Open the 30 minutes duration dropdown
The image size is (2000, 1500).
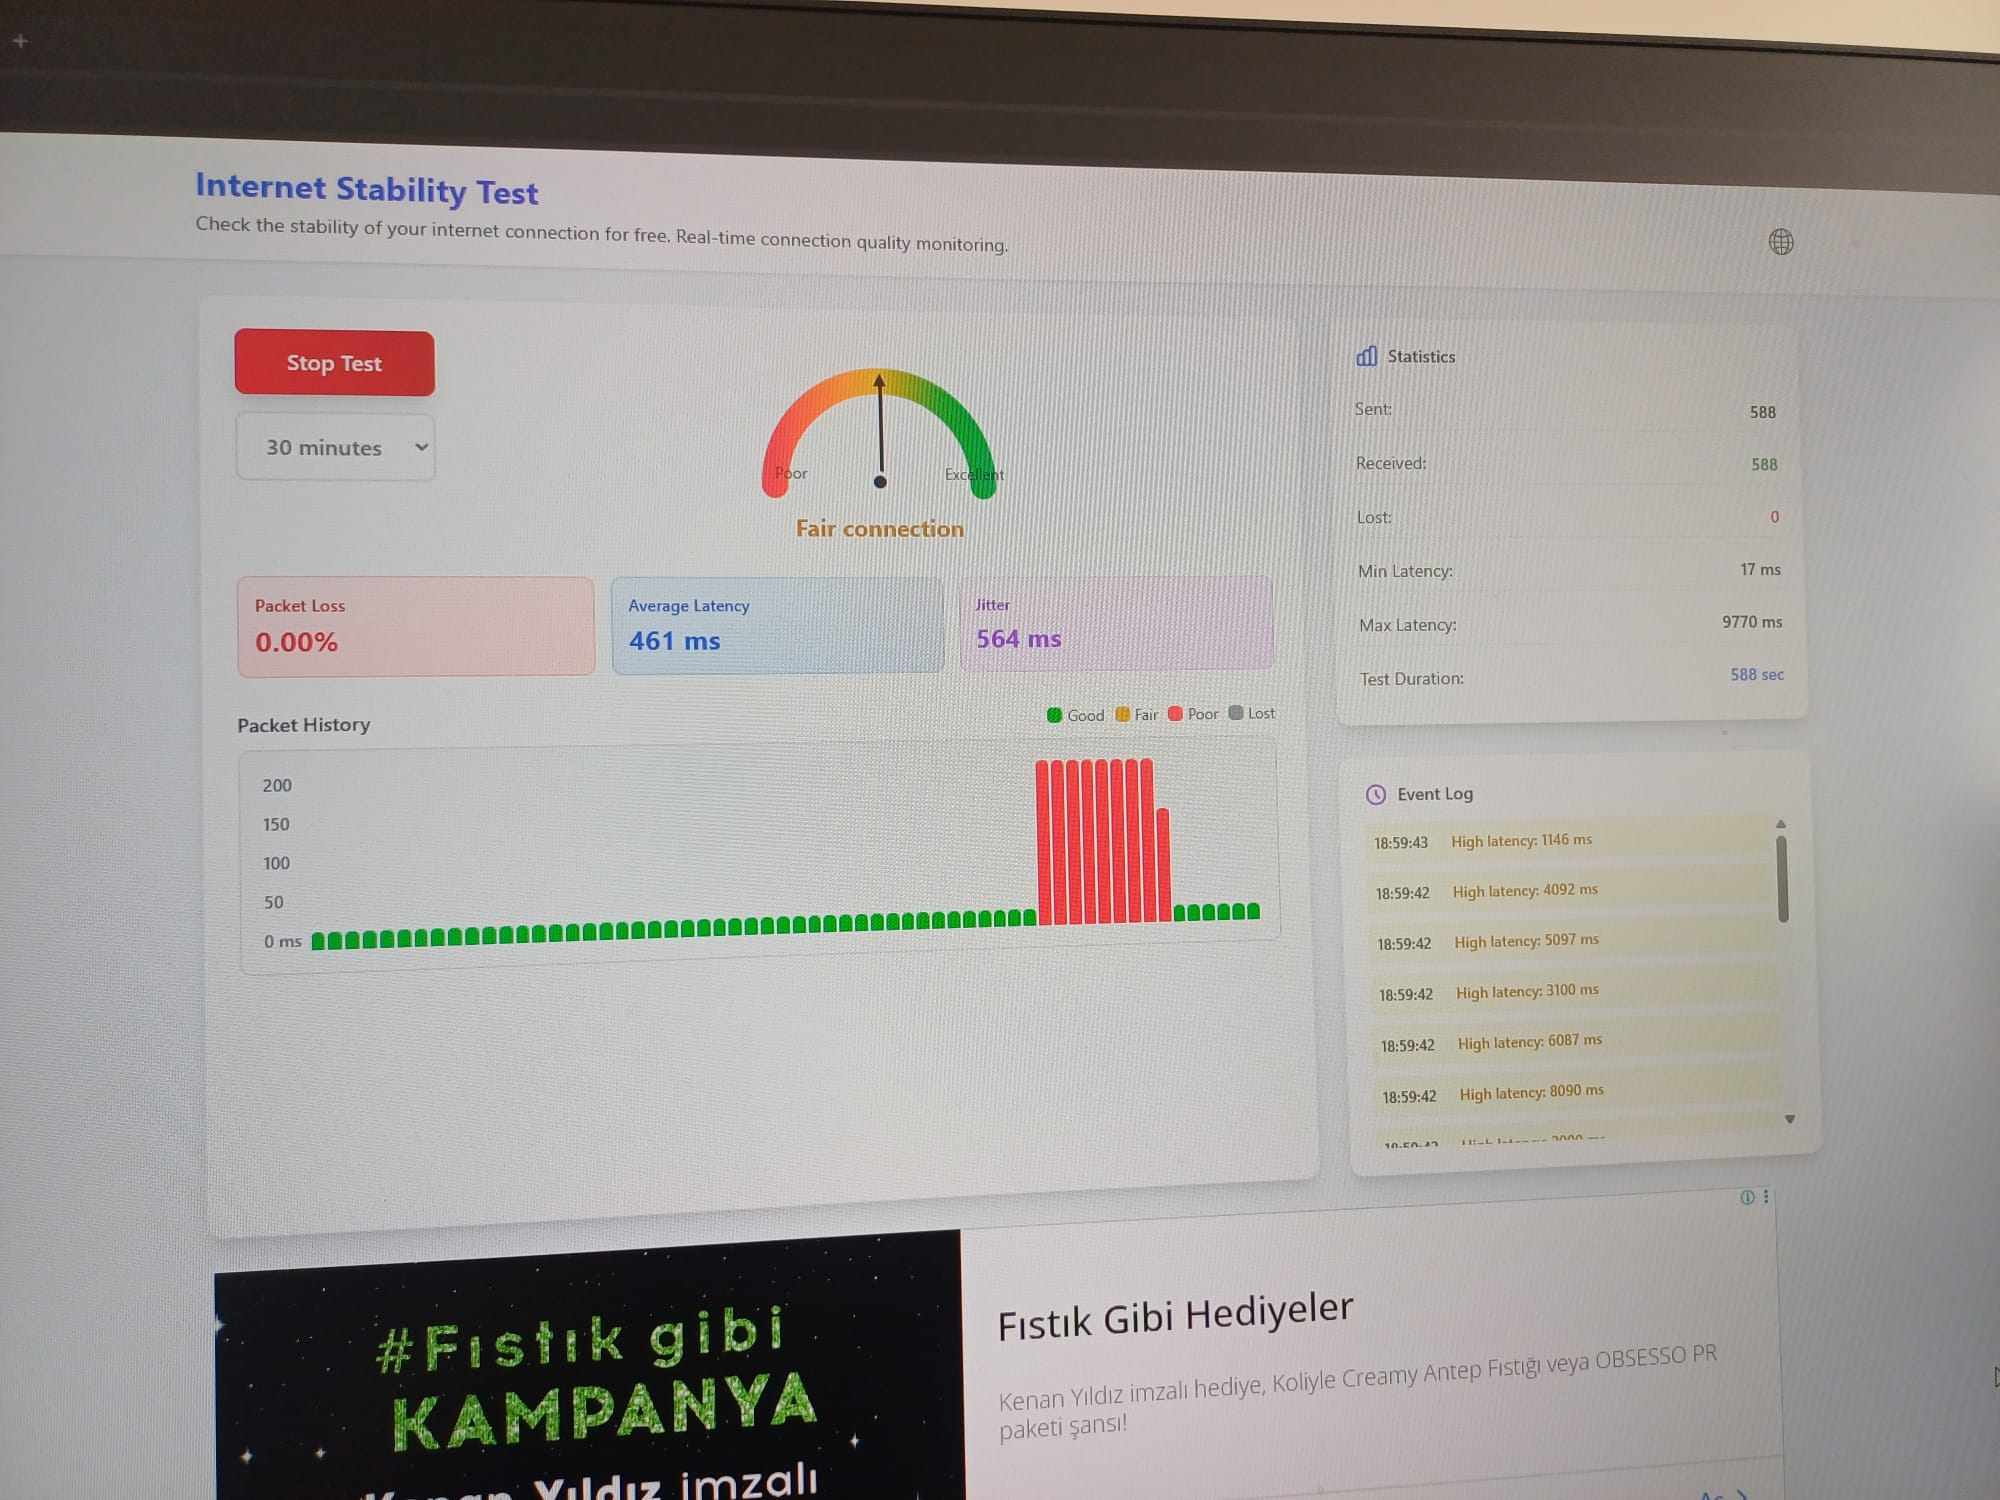point(336,447)
